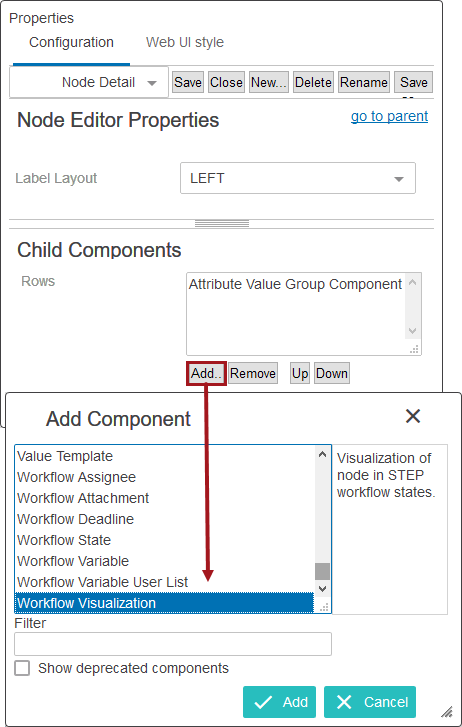
Task: Open the Node Detail dropdown
Action: 89,83
